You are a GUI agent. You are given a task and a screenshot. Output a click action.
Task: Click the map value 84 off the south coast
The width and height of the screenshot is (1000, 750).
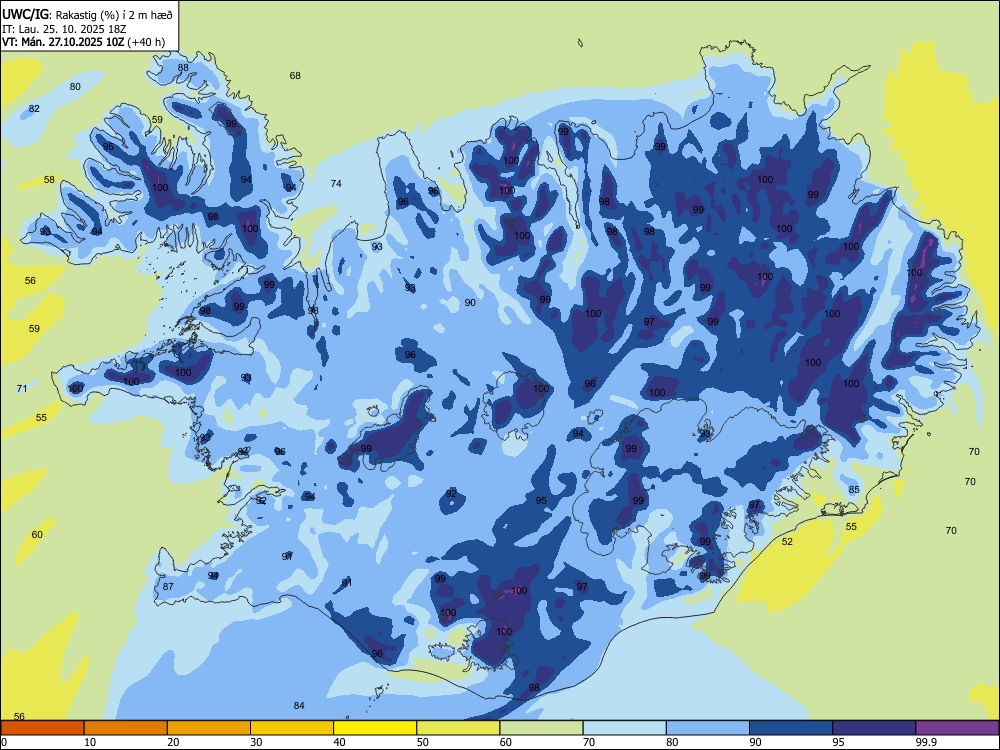pos(299,705)
